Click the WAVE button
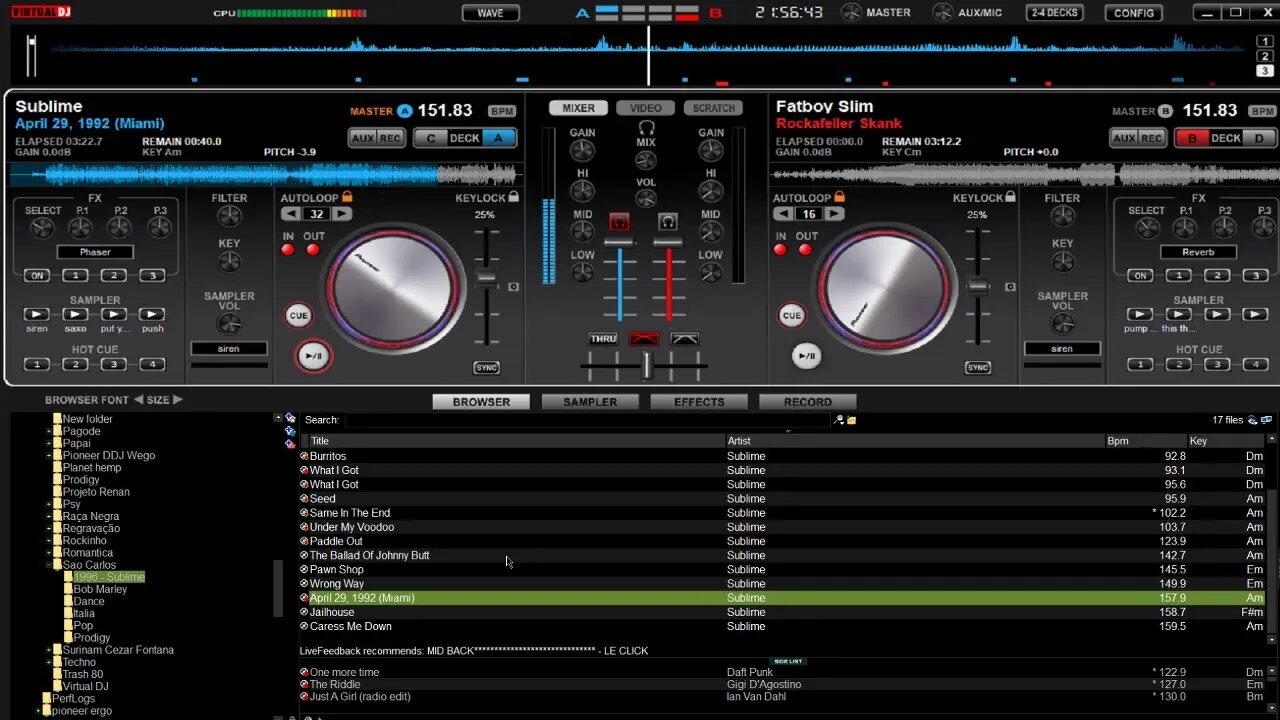The width and height of the screenshot is (1280, 720). tap(490, 13)
